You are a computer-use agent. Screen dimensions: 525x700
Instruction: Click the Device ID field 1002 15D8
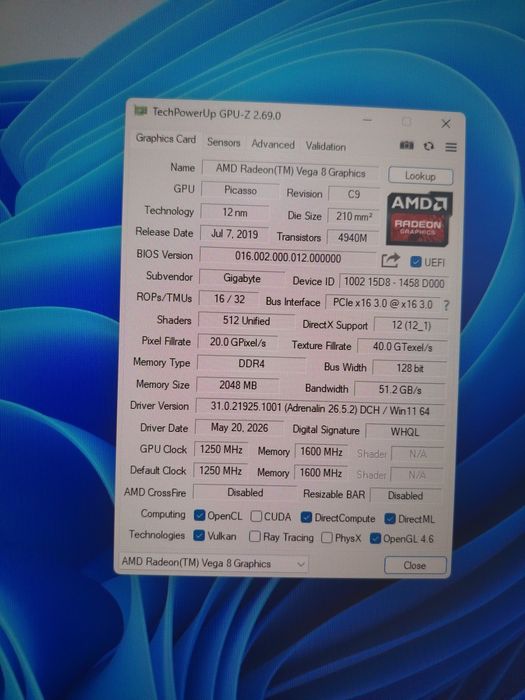coord(394,283)
